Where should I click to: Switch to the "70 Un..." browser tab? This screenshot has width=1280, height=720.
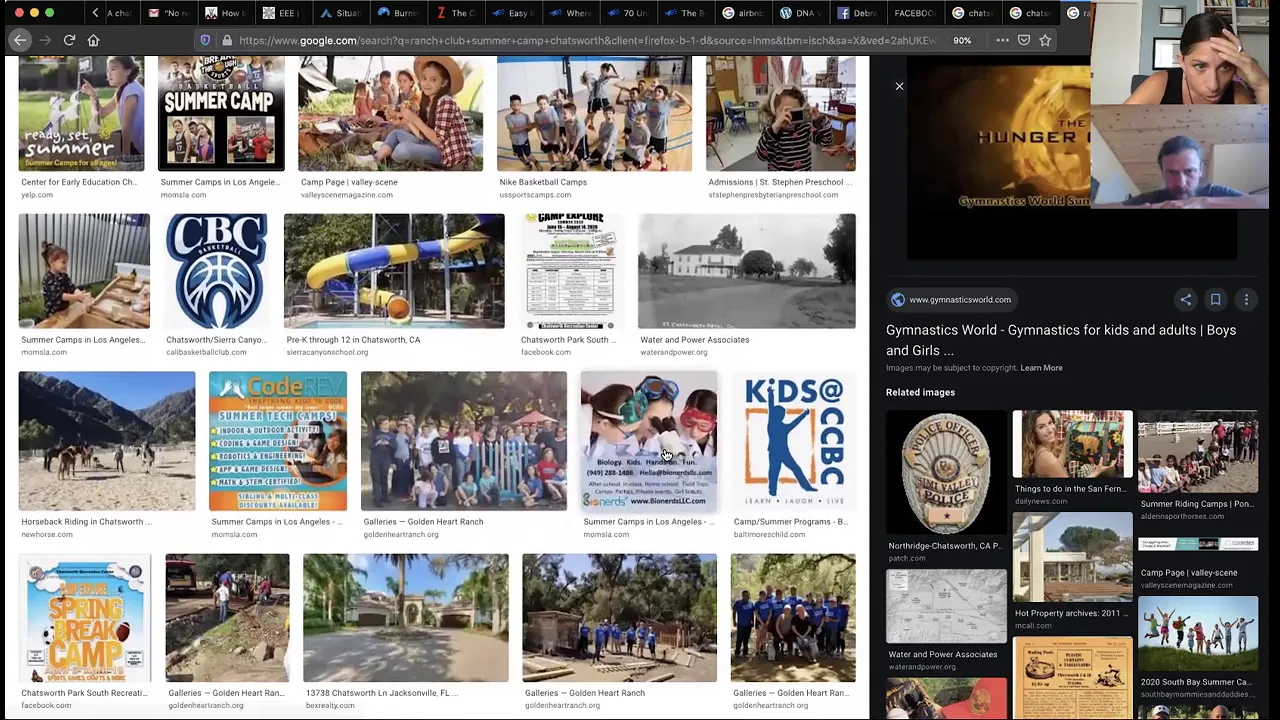point(628,13)
